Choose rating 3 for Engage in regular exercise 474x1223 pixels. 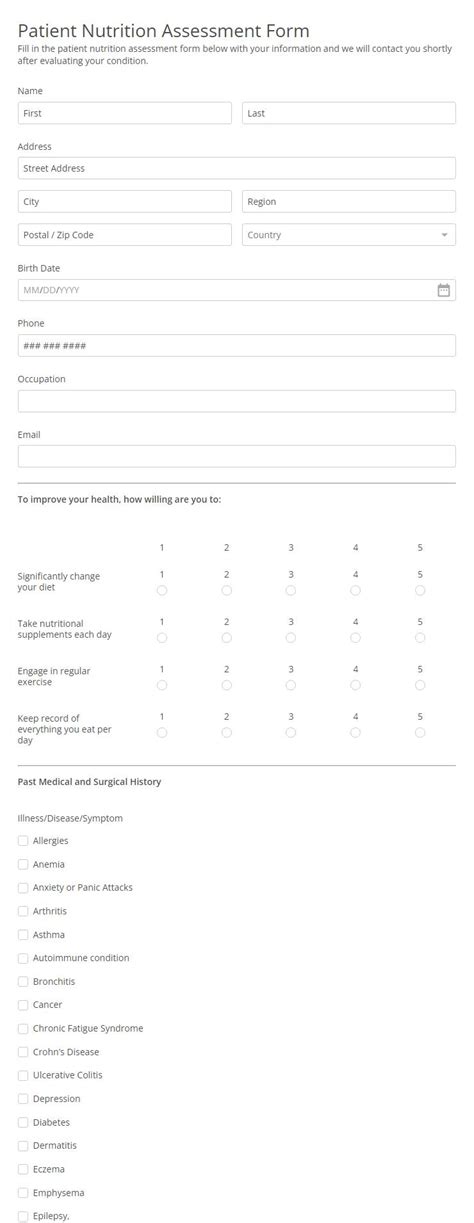[x=291, y=685]
